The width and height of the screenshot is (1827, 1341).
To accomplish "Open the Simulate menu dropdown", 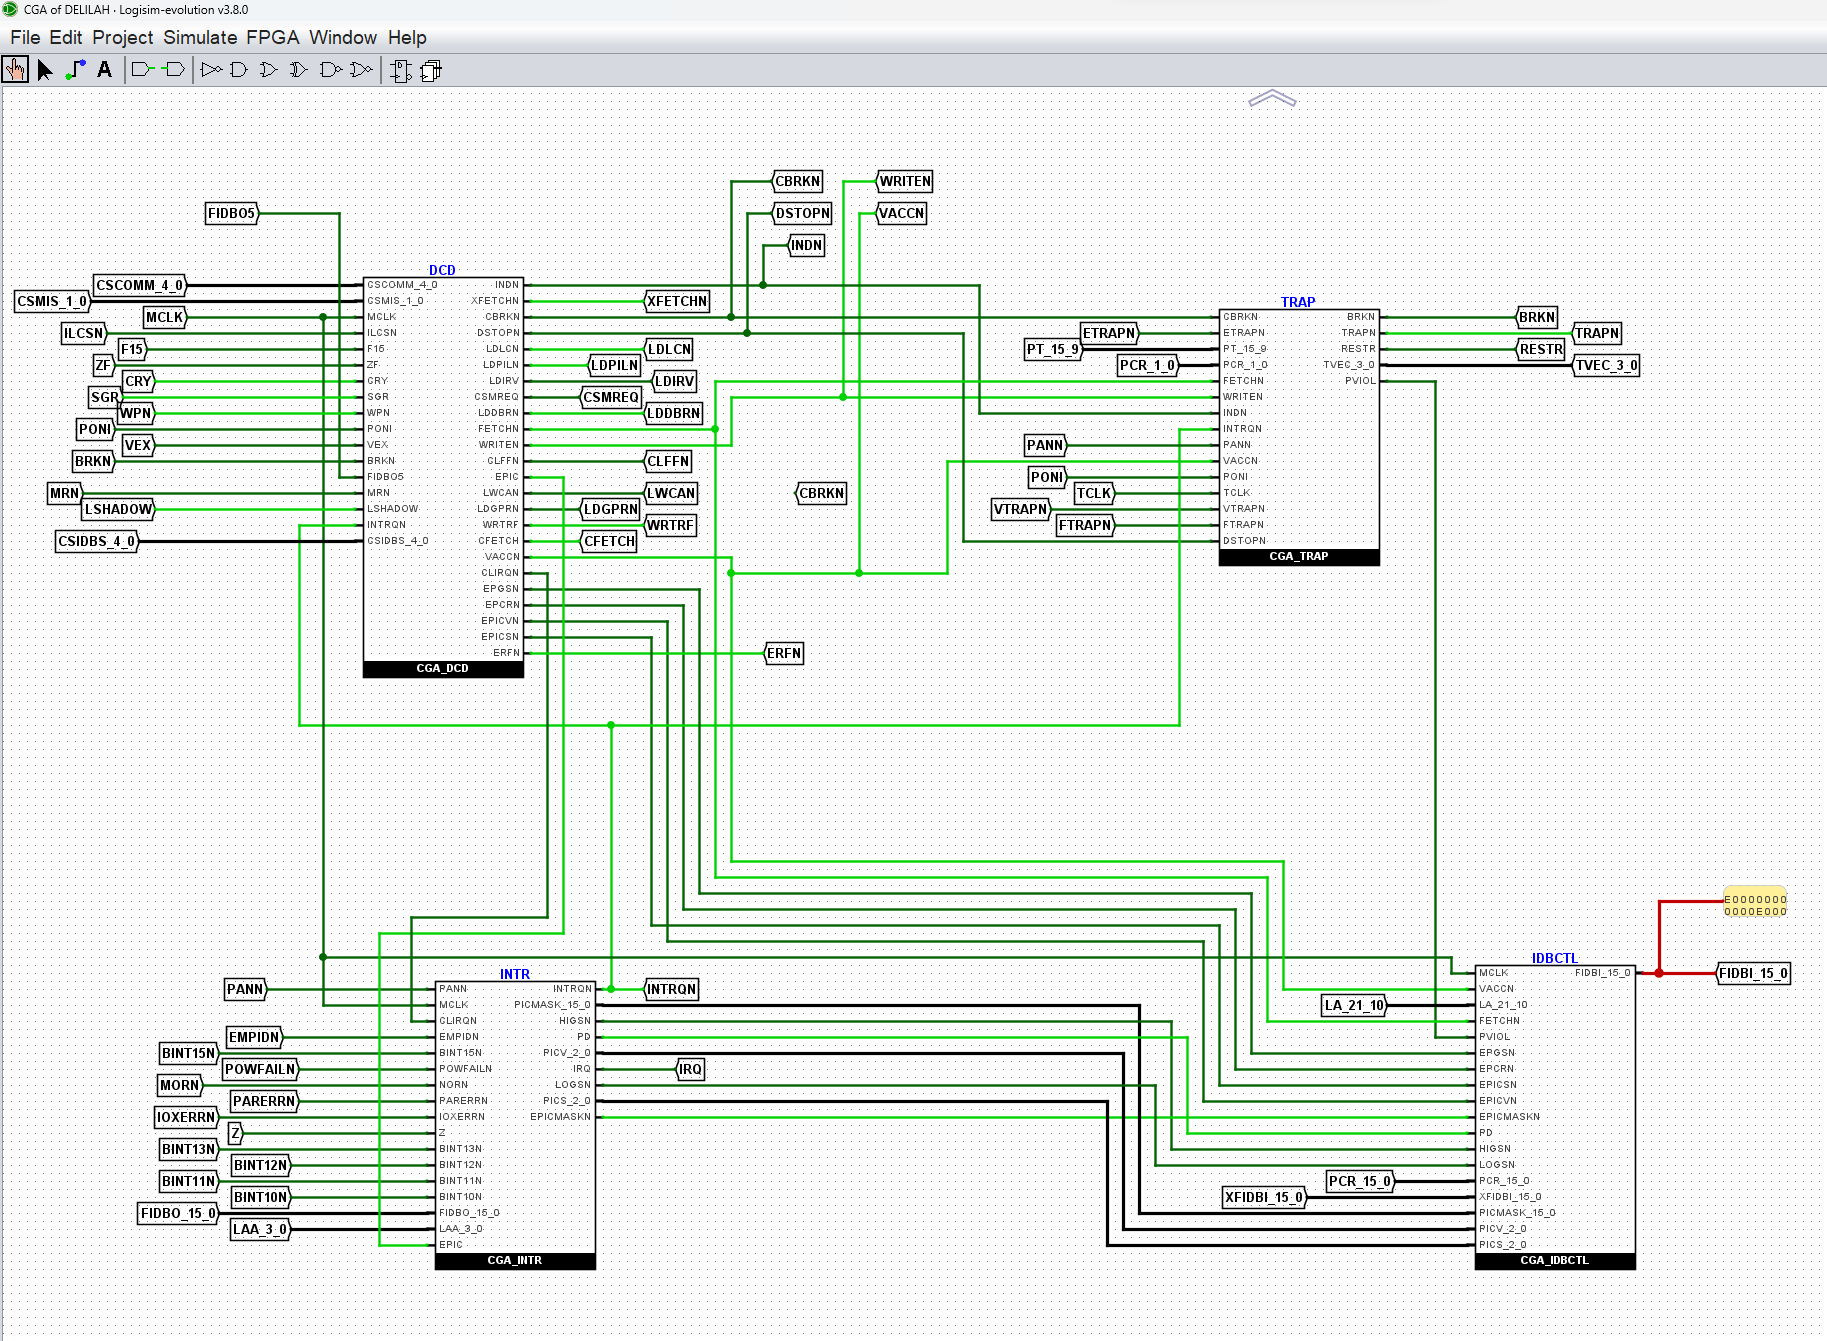I will tap(200, 37).
